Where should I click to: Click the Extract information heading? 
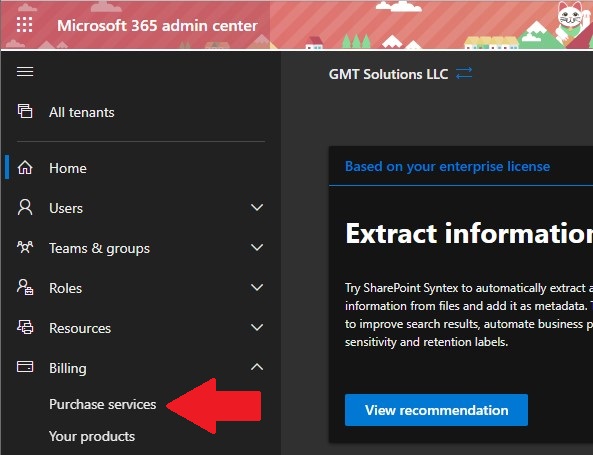tap(469, 233)
